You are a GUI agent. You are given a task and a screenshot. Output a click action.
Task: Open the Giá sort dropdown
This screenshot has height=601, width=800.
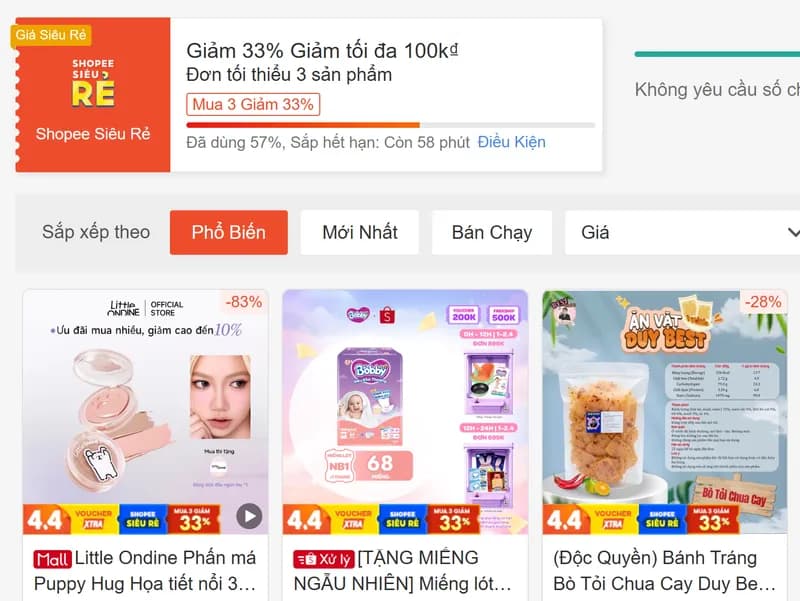682,233
